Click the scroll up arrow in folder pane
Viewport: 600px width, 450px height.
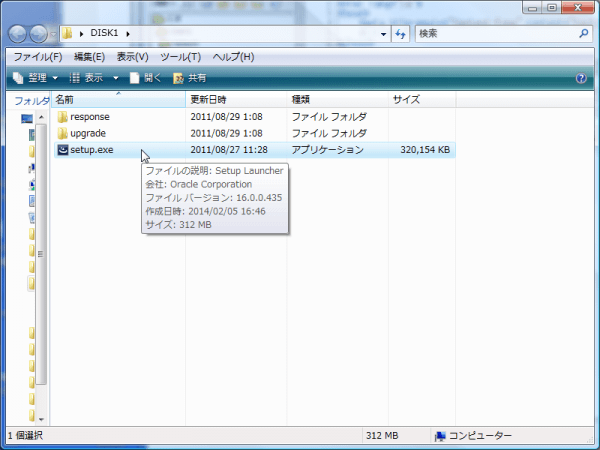point(41,117)
